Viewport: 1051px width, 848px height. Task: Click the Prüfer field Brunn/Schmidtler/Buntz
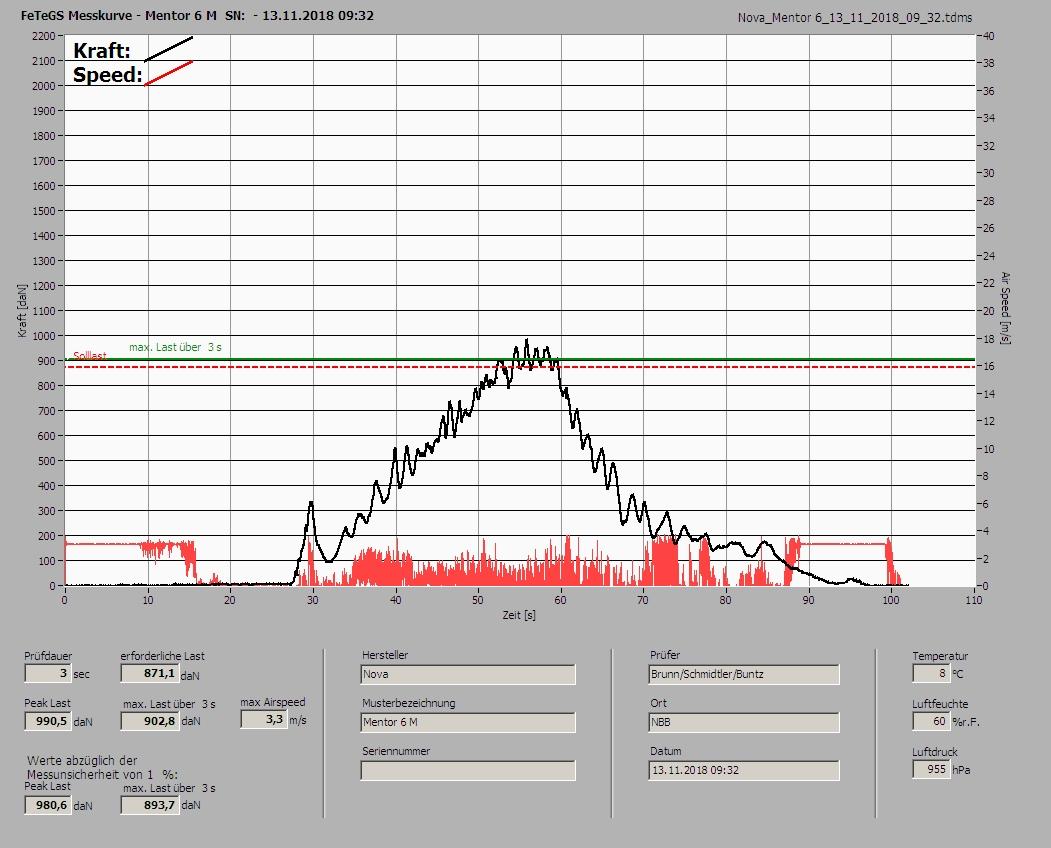744,674
